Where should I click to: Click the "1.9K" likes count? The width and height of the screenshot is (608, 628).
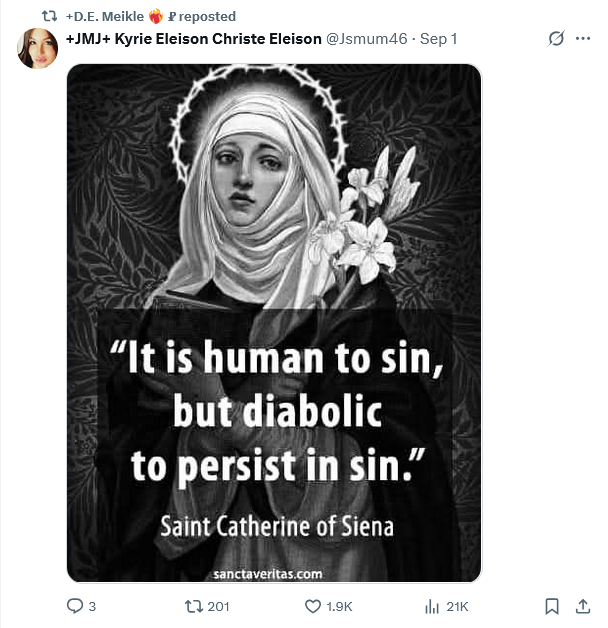tap(339, 606)
